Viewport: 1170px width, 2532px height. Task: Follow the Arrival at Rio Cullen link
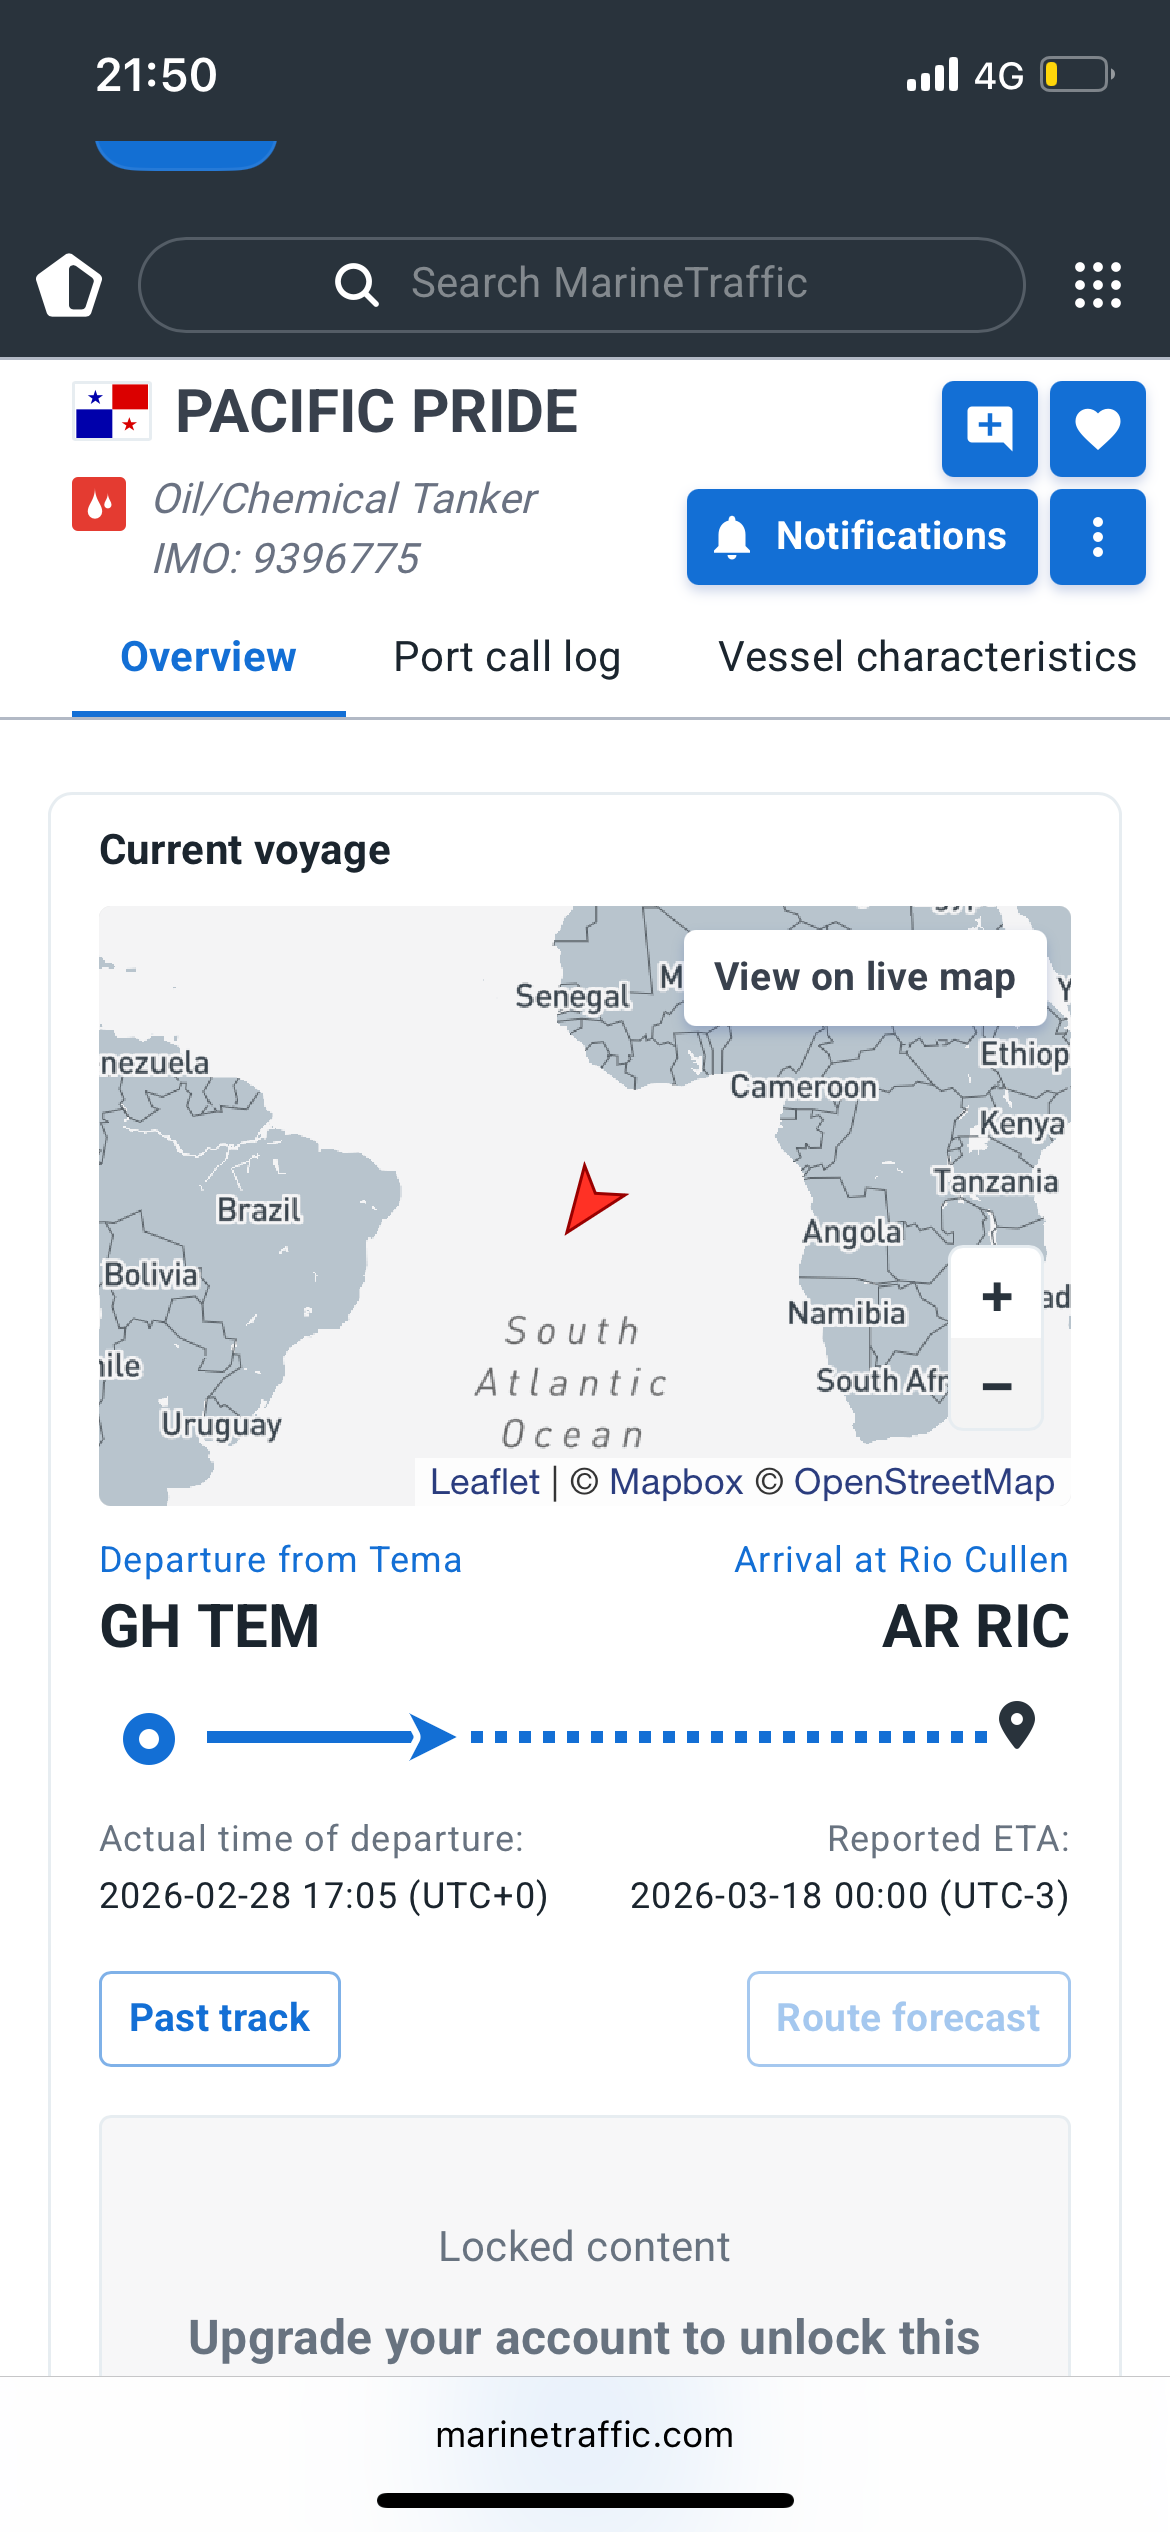901,1560
